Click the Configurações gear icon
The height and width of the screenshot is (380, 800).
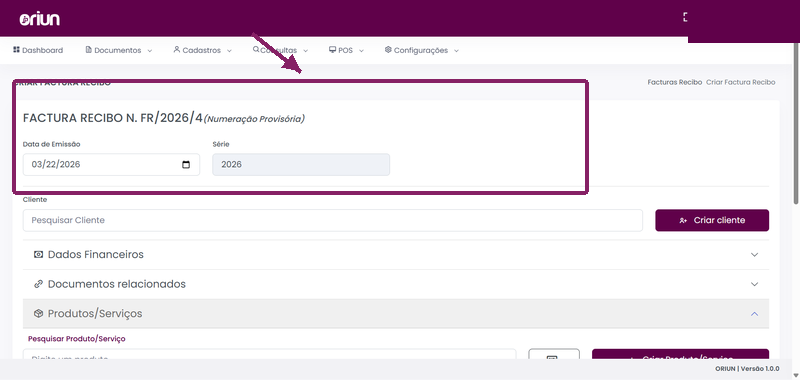(388, 49)
